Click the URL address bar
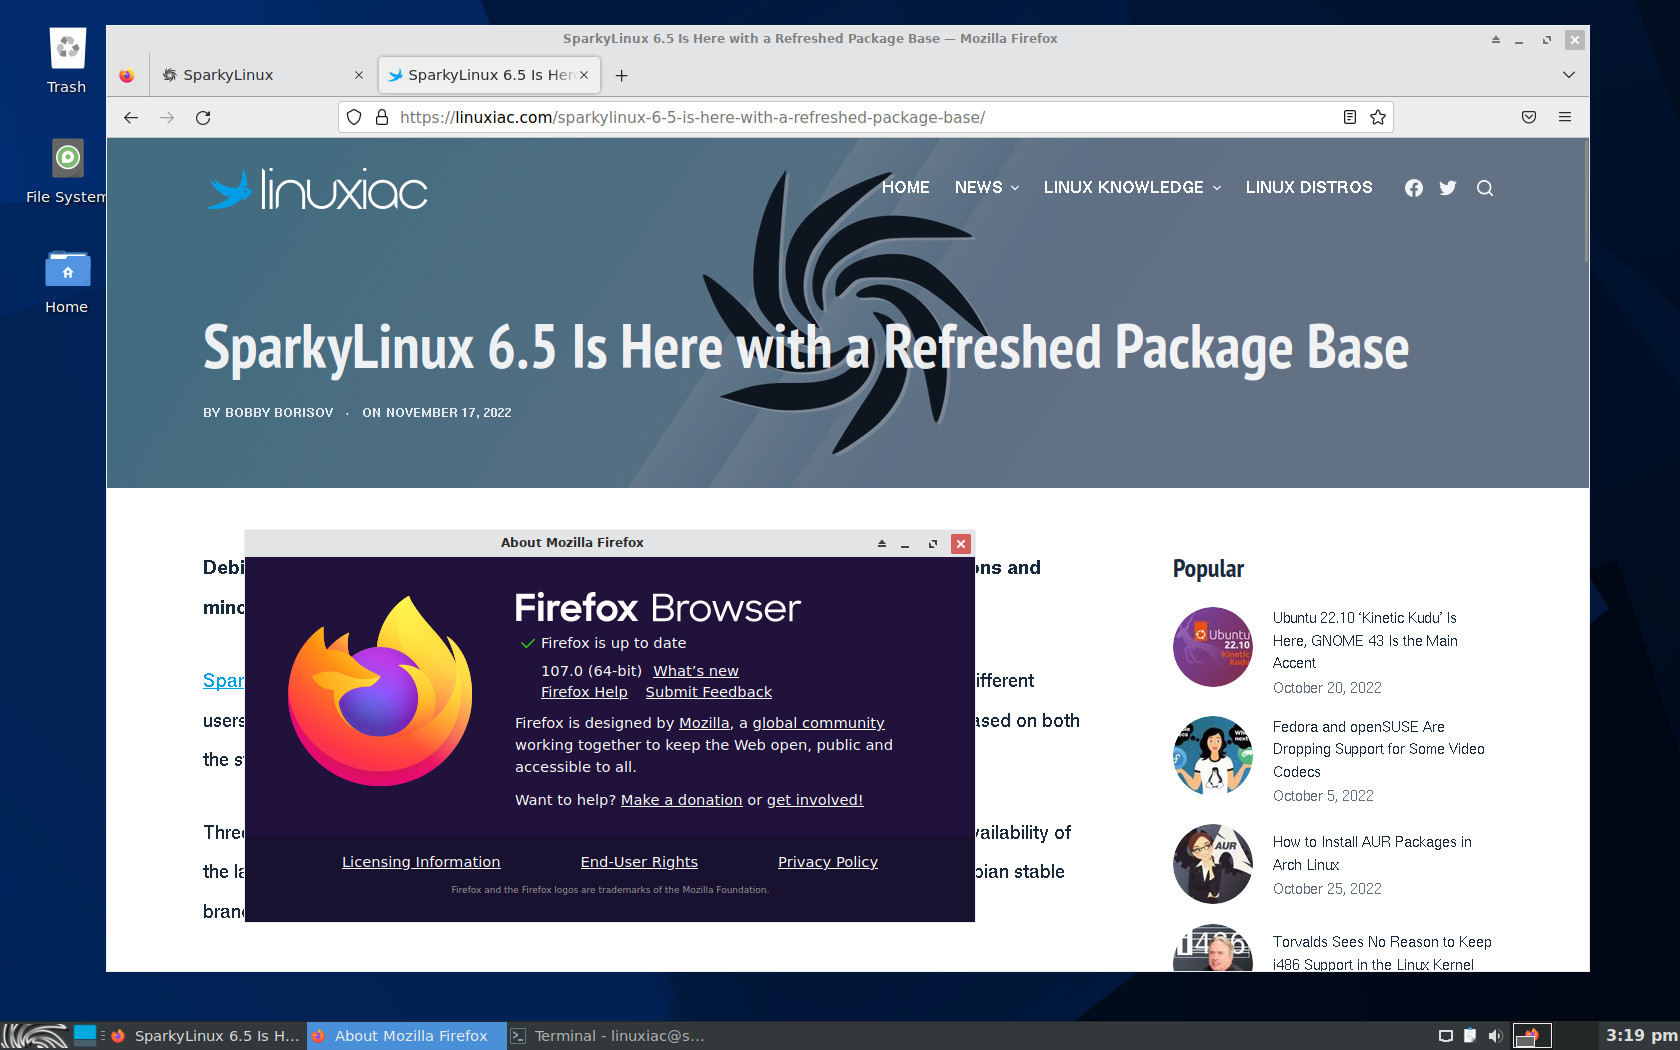 click(866, 118)
